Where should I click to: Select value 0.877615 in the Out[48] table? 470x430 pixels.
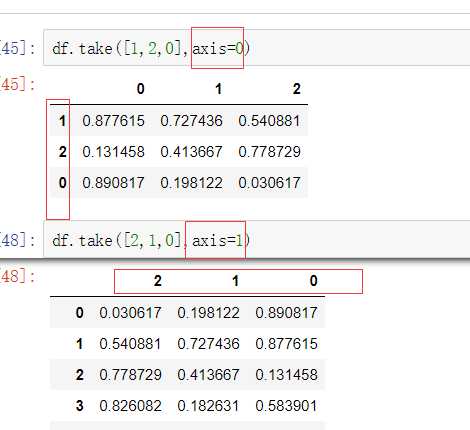click(x=286, y=344)
